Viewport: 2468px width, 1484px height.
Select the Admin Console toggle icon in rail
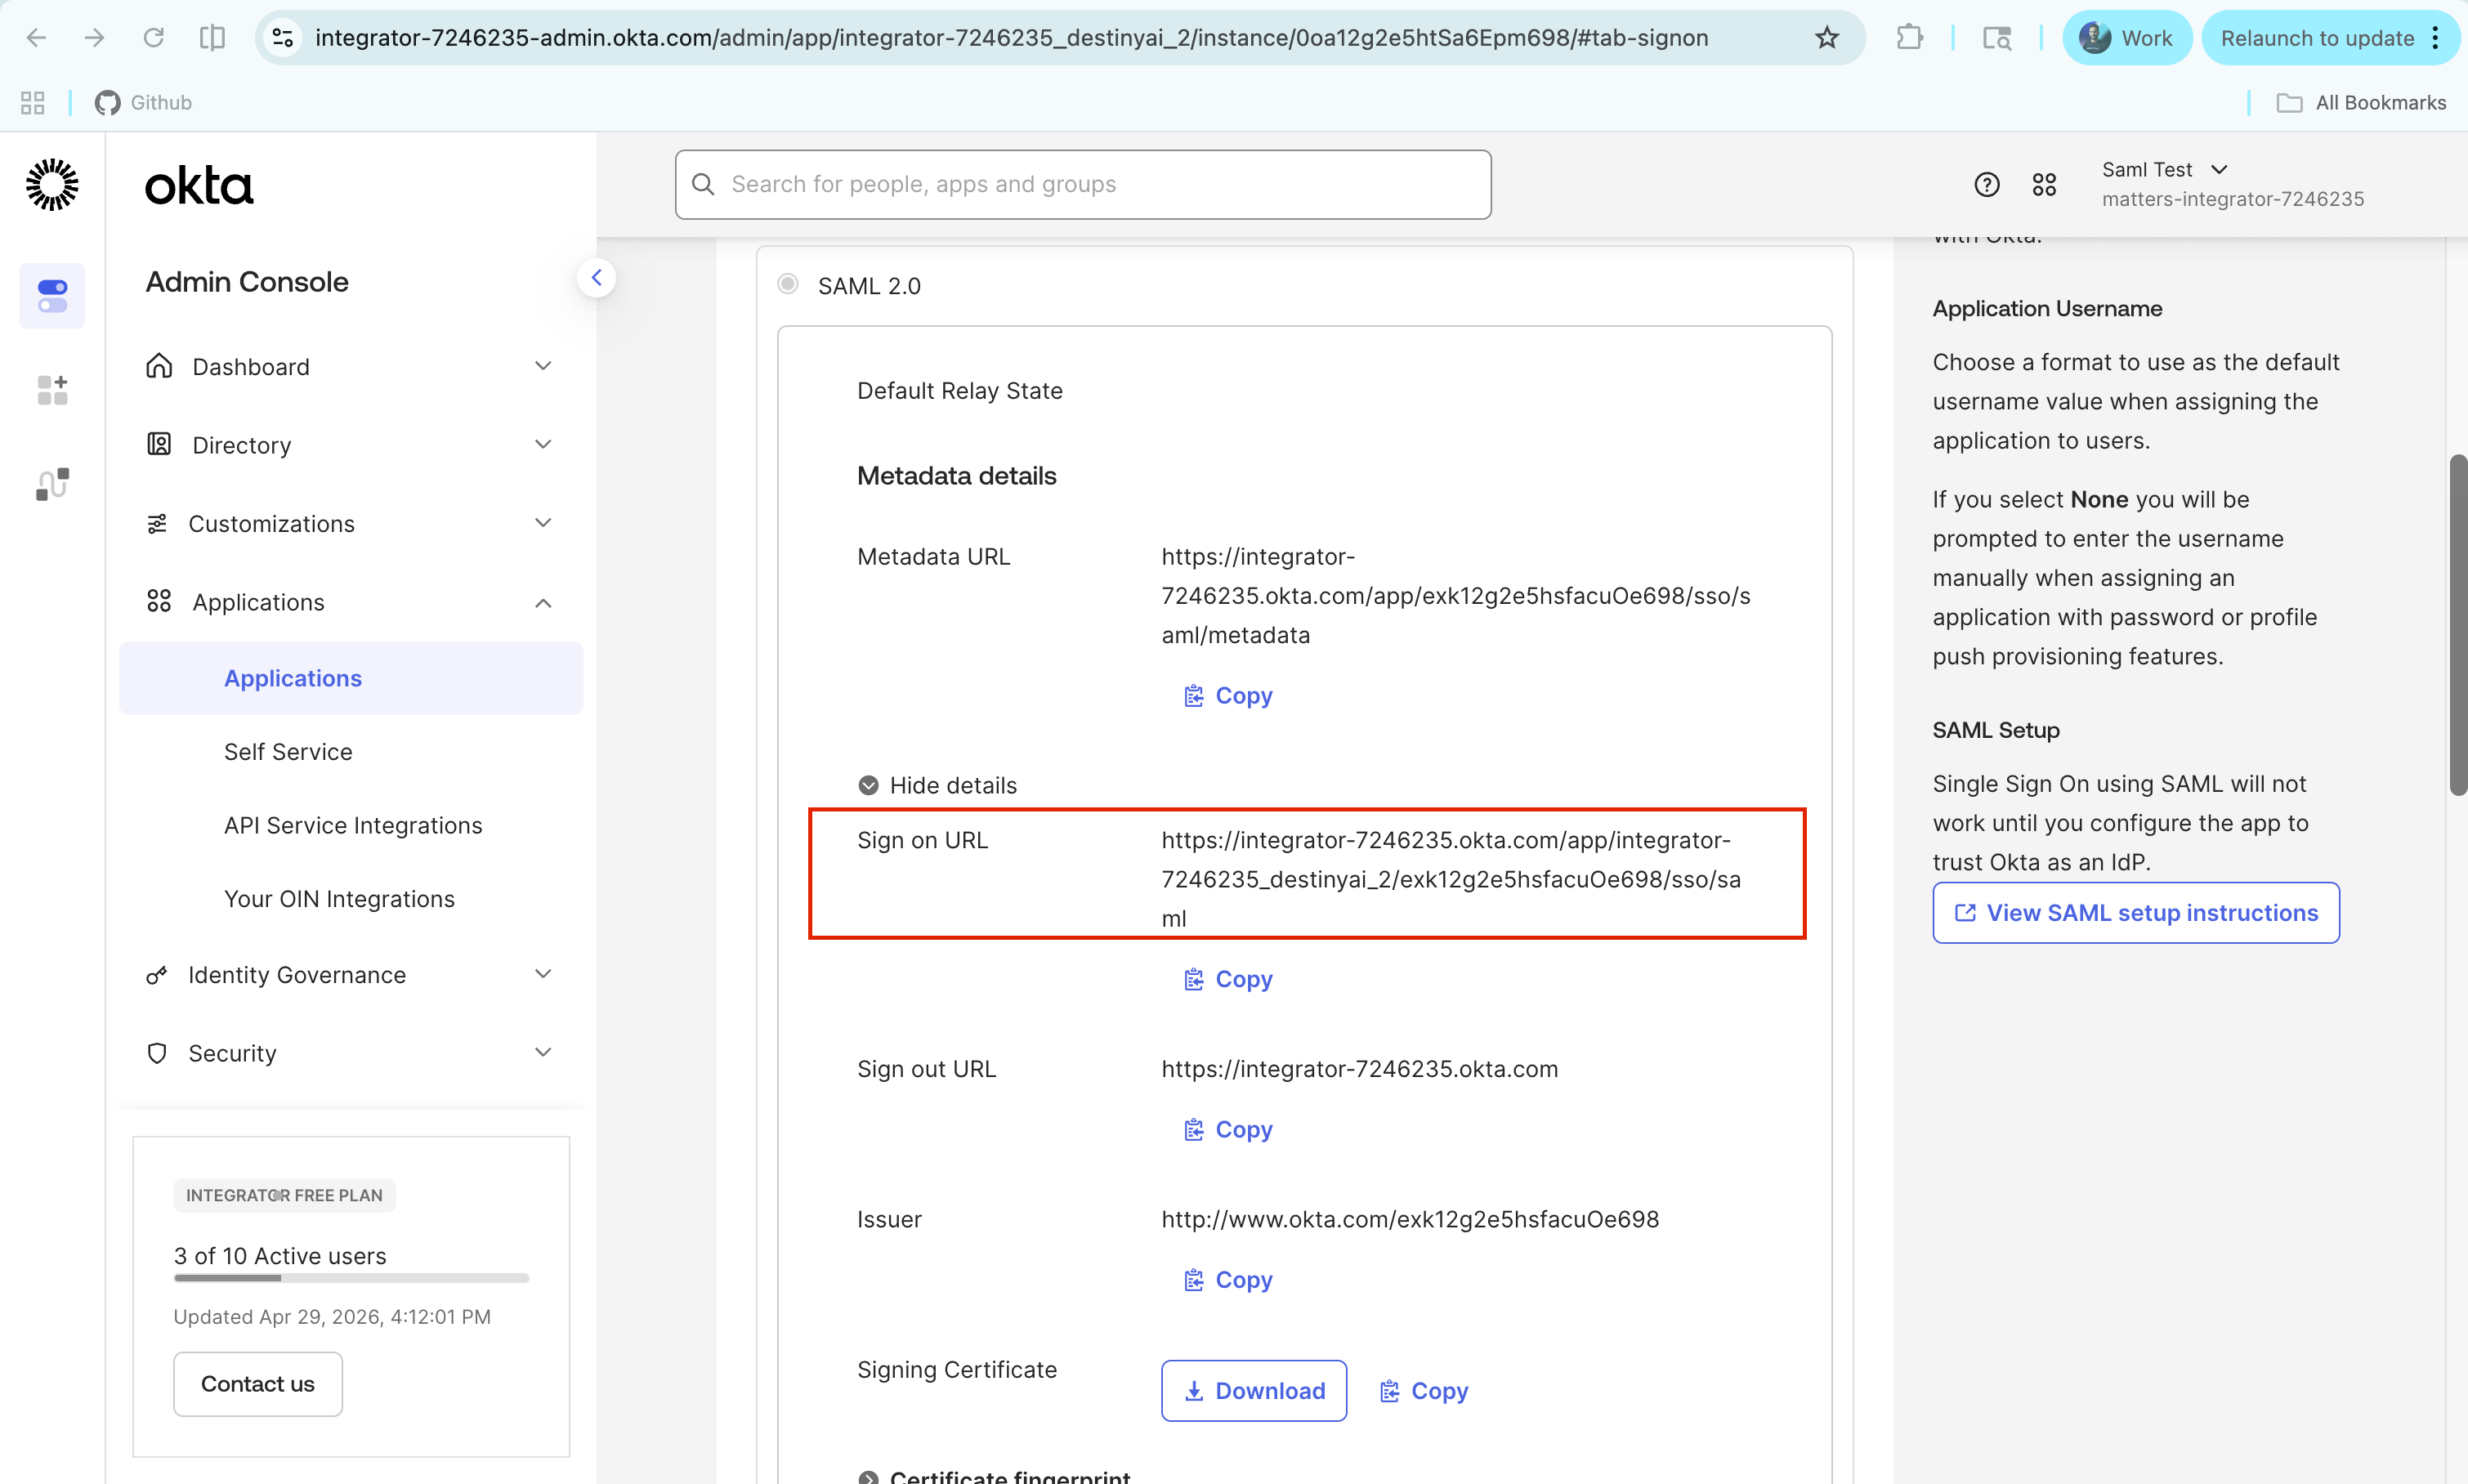(x=52, y=296)
